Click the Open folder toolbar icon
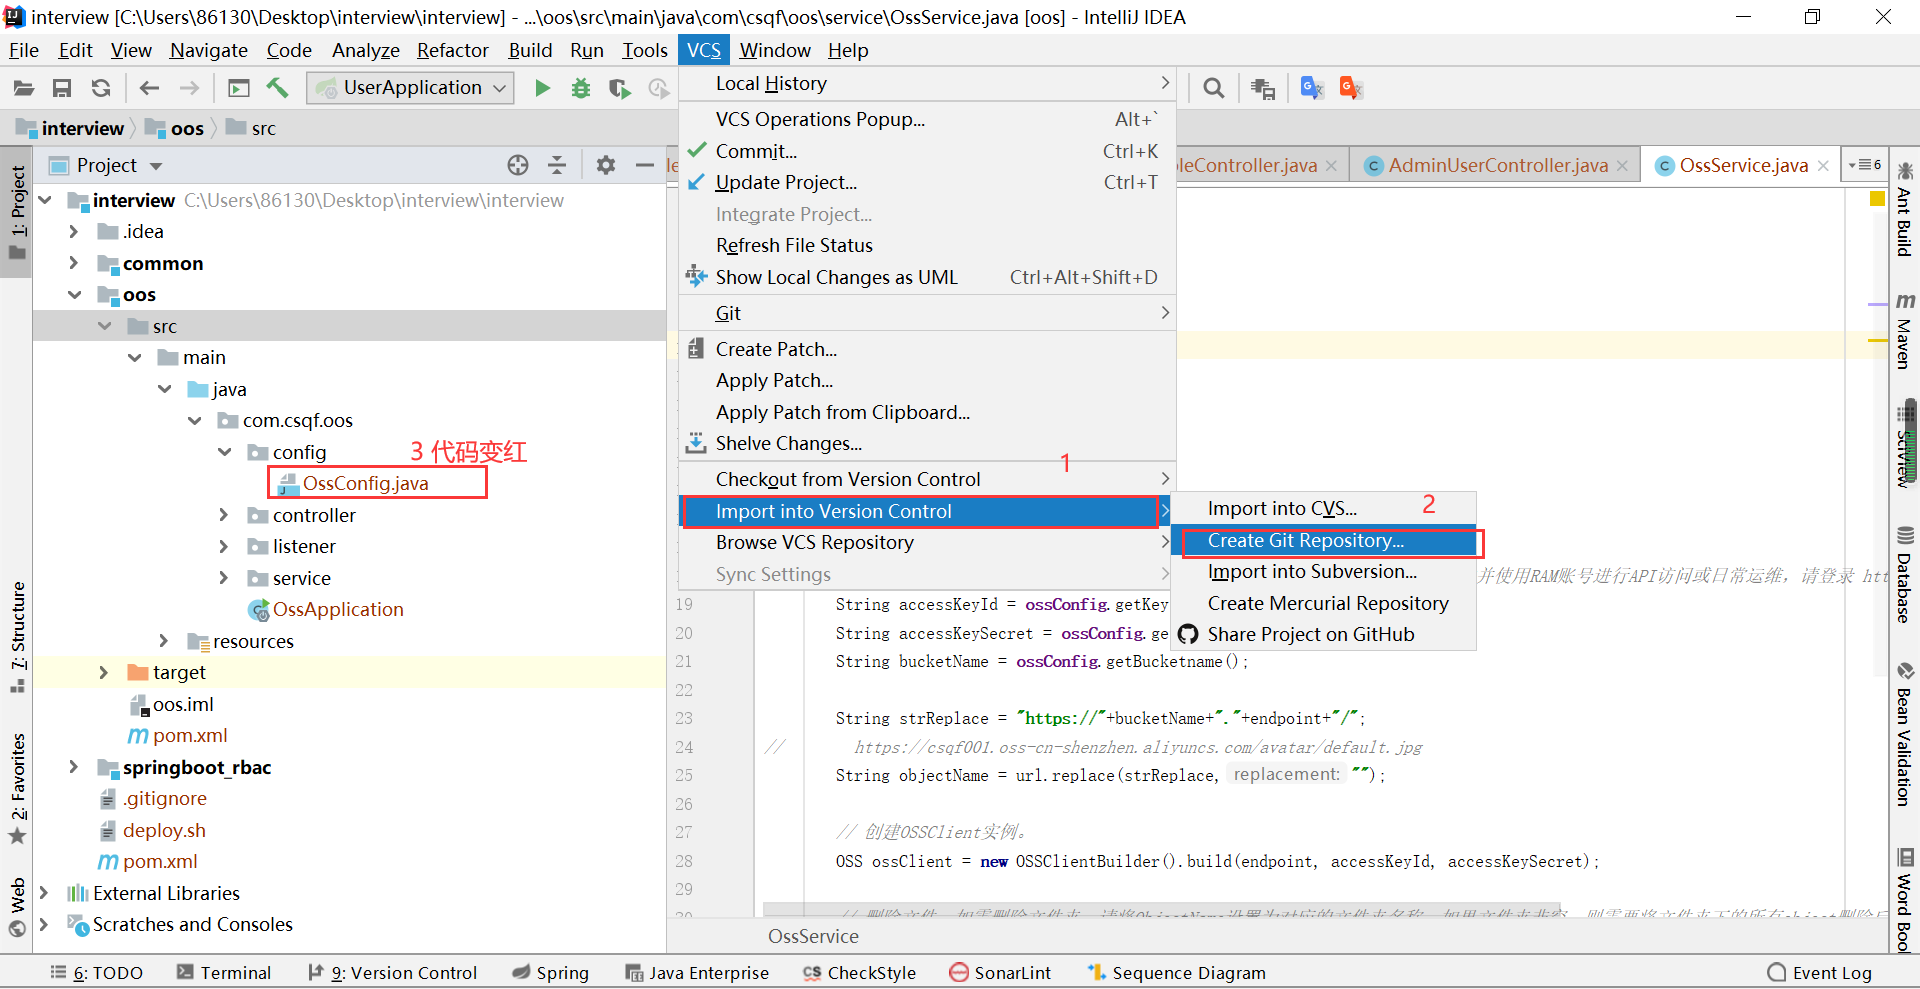 [23, 88]
